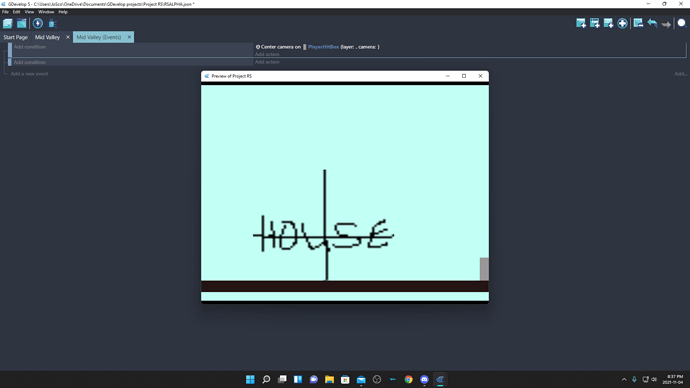Delete selected event toolbar icon

(x=638, y=23)
